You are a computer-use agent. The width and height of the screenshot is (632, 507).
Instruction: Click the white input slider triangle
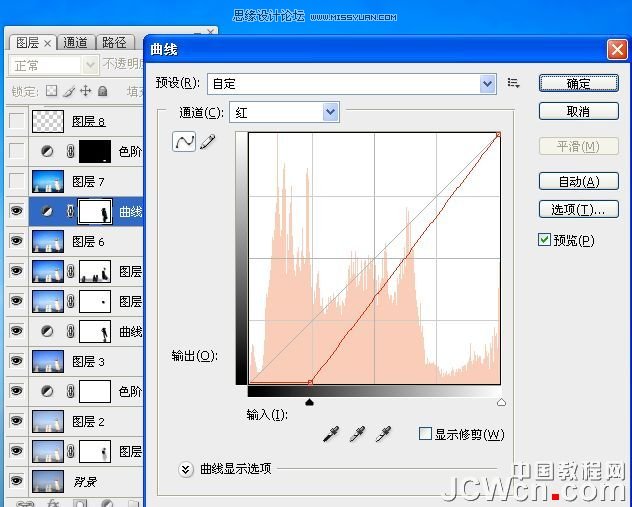coord(501,402)
